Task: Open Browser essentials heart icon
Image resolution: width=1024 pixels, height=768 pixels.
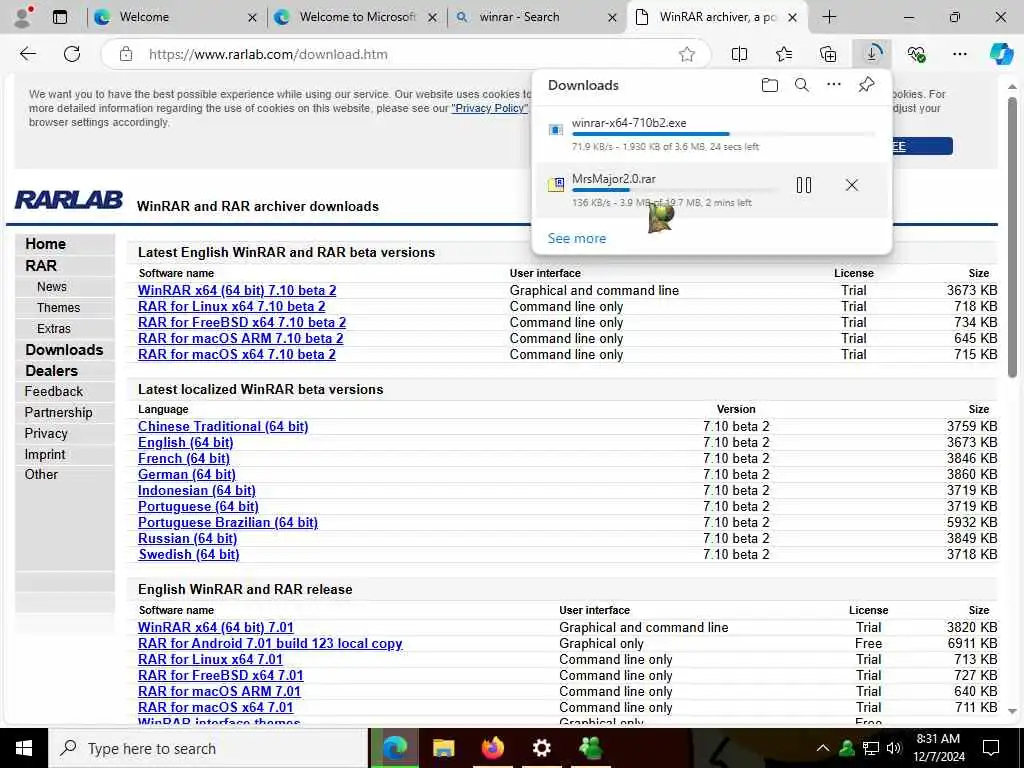Action: click(916, 54)
